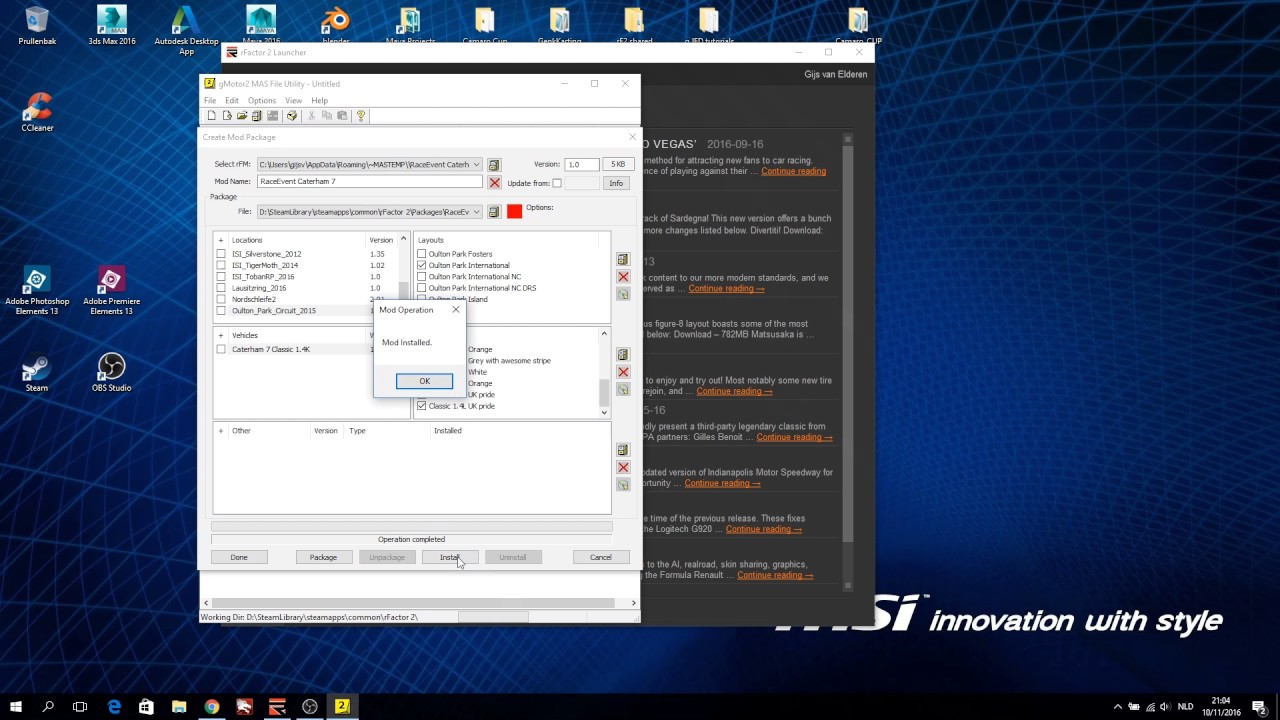Click the browse icon next to Package File
The width and height of the screenshot is (1280, 720).
pos(494,212)
